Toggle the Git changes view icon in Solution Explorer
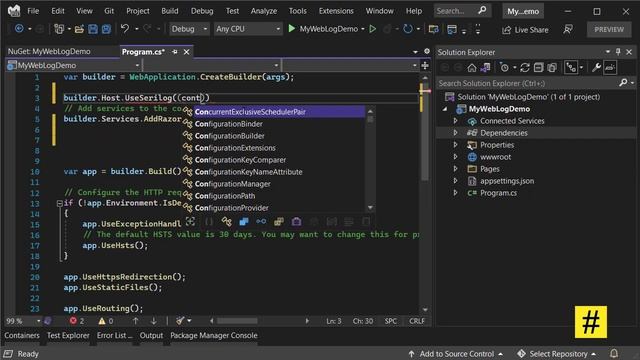This screenshot has height=360, width=640. (x=571, y=68)
